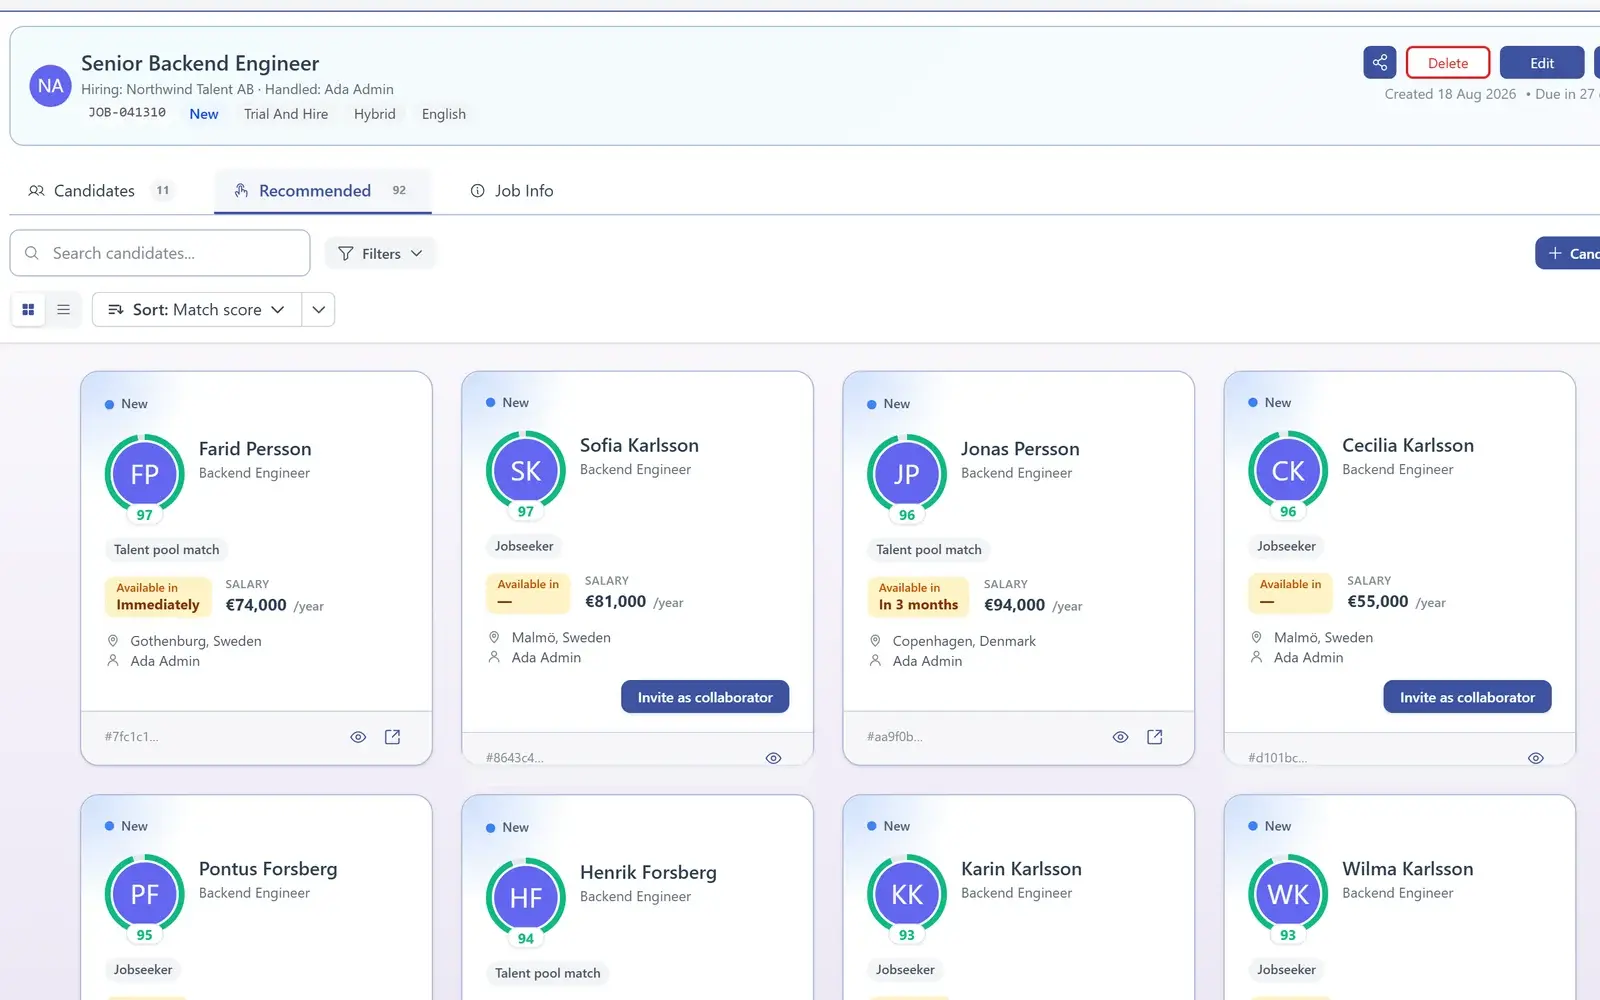Click Farid Persson's Talent pool match tag
Viewport: 1600px width, 1000px height.
coord(166,550)
